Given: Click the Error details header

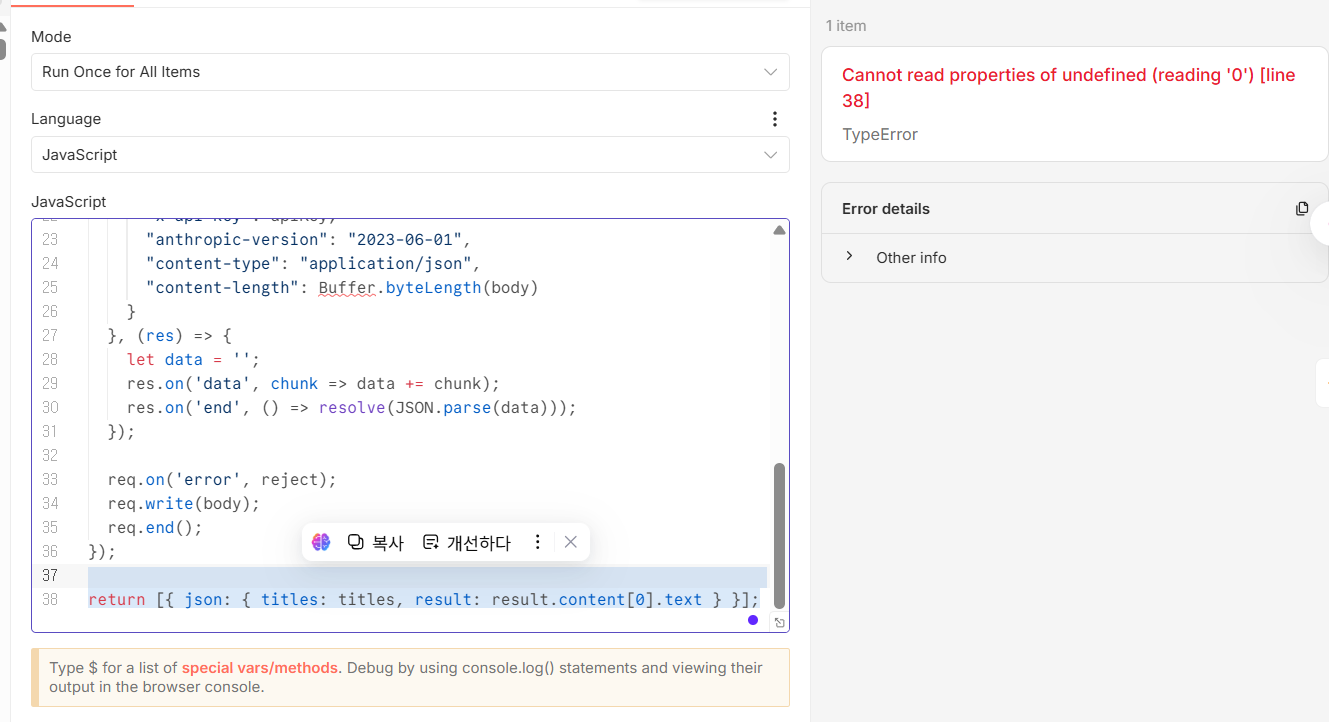Looking at the screenshot, I should [x=886, y=208].
